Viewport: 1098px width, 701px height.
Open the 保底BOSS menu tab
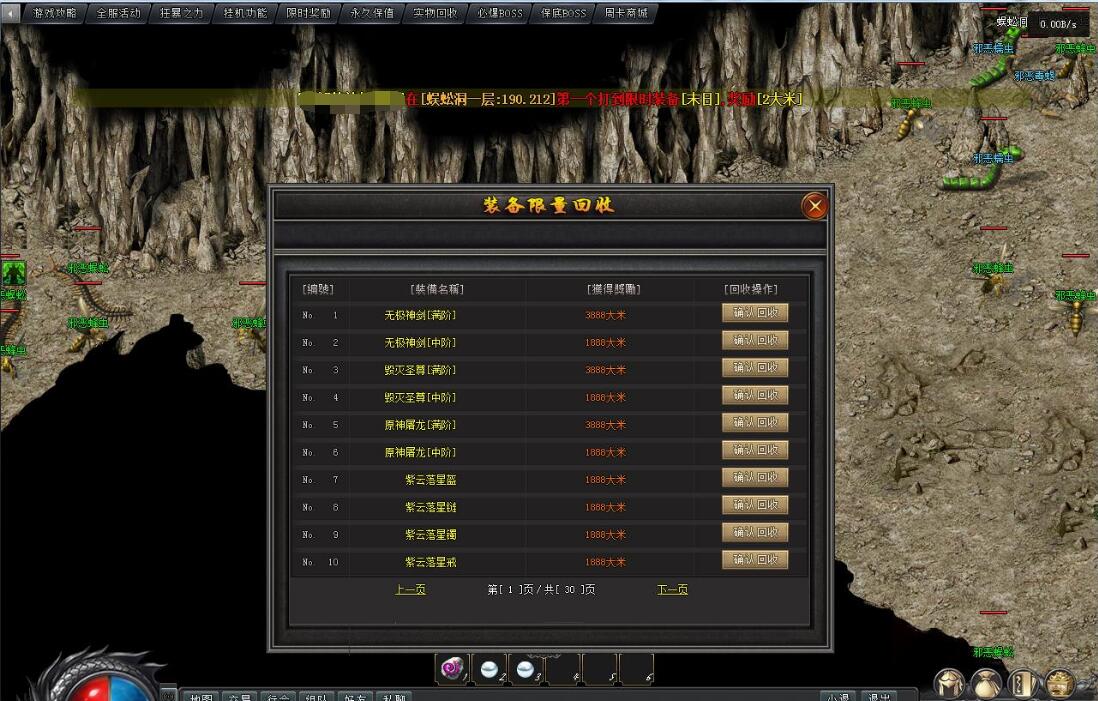coord(563,13)
